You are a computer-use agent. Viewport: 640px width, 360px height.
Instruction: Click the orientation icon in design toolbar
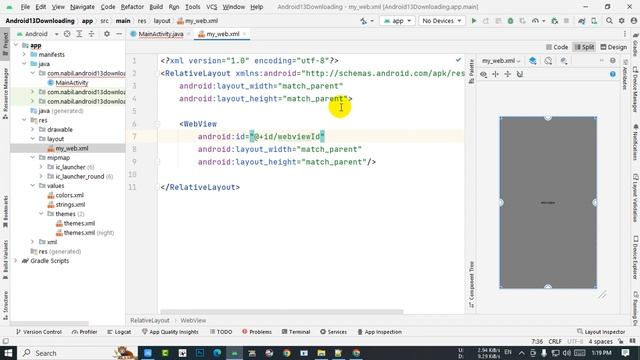tap(548, 61)
